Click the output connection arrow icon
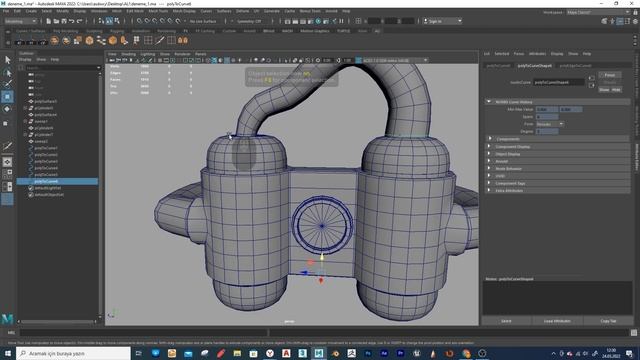The width and height of the screenshot is (640, 360). click(x=591, y=85)
